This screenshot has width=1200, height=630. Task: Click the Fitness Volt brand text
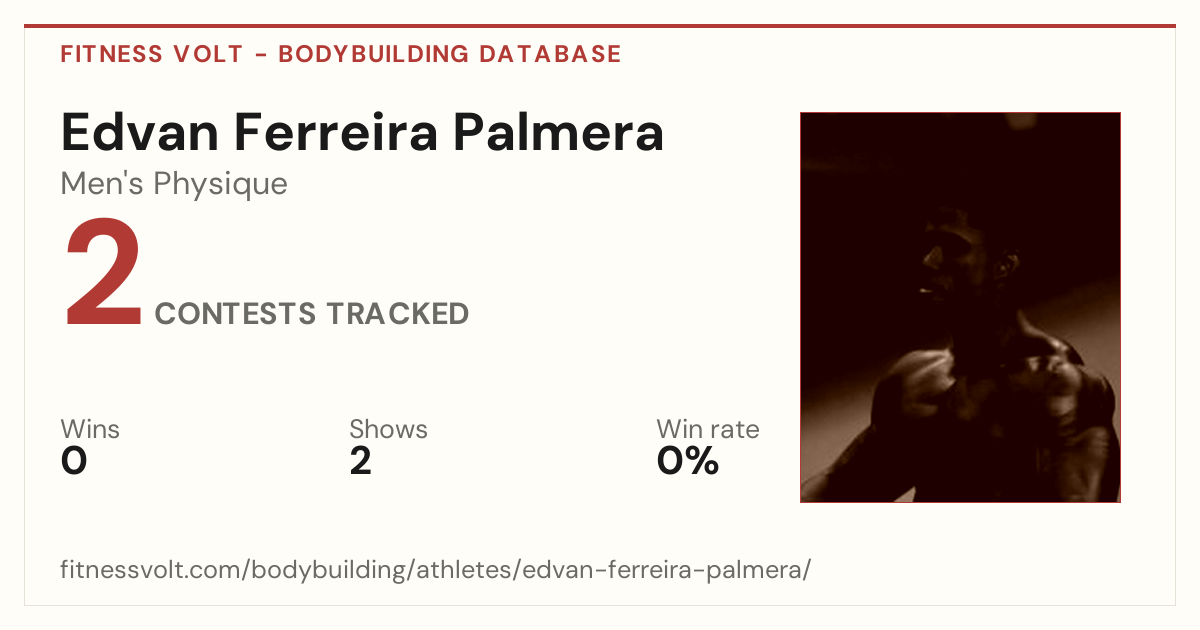152,54
